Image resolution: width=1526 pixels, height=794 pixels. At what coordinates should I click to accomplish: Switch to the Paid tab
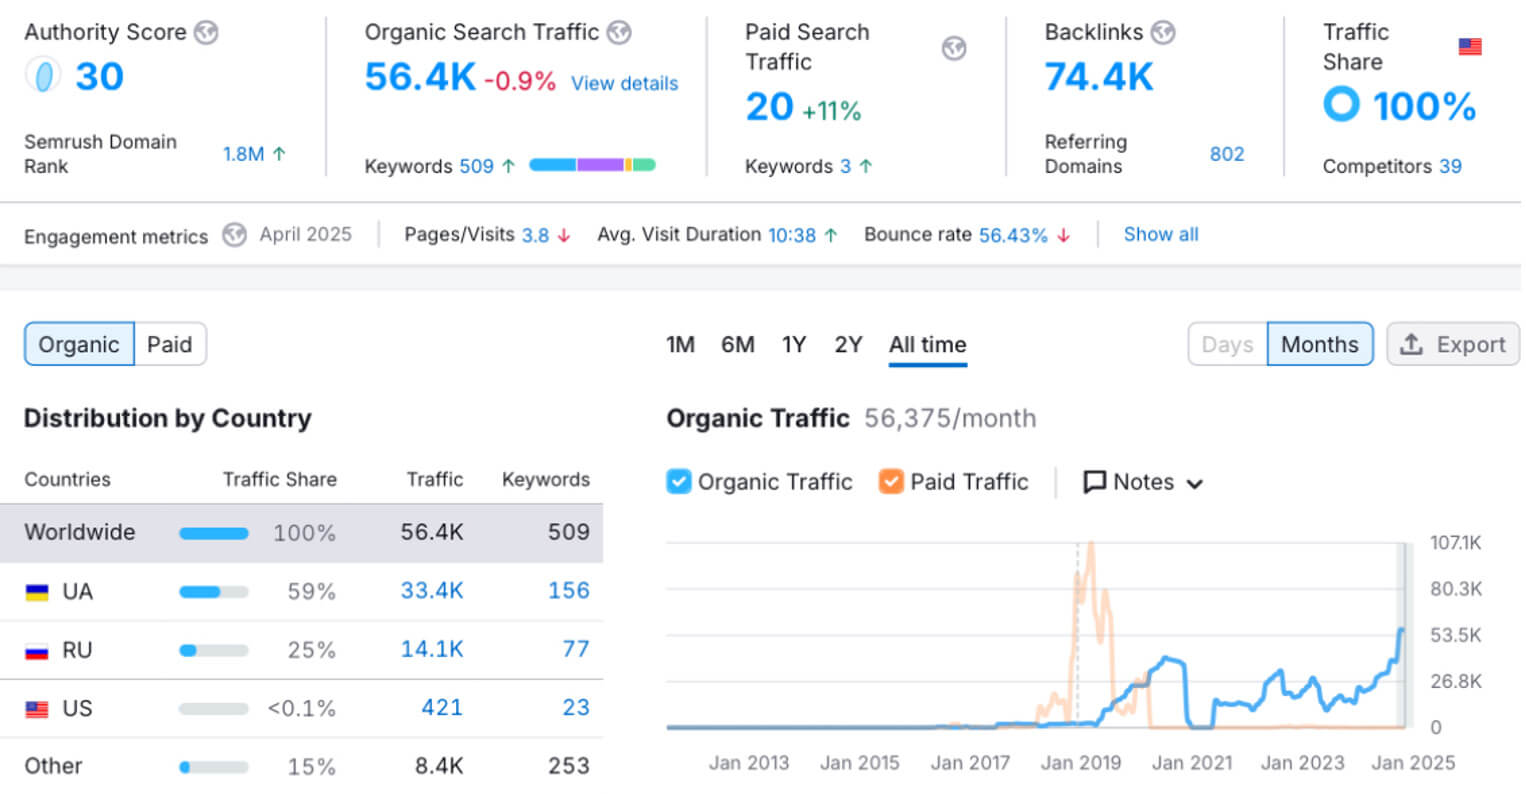click(169, 344)
